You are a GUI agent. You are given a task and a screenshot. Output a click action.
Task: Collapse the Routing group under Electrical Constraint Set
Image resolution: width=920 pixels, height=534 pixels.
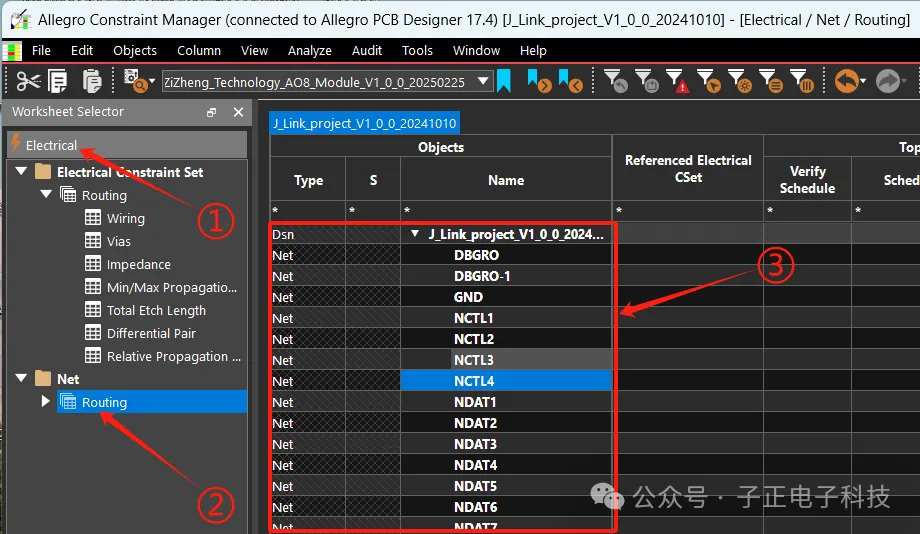(46, 194)
